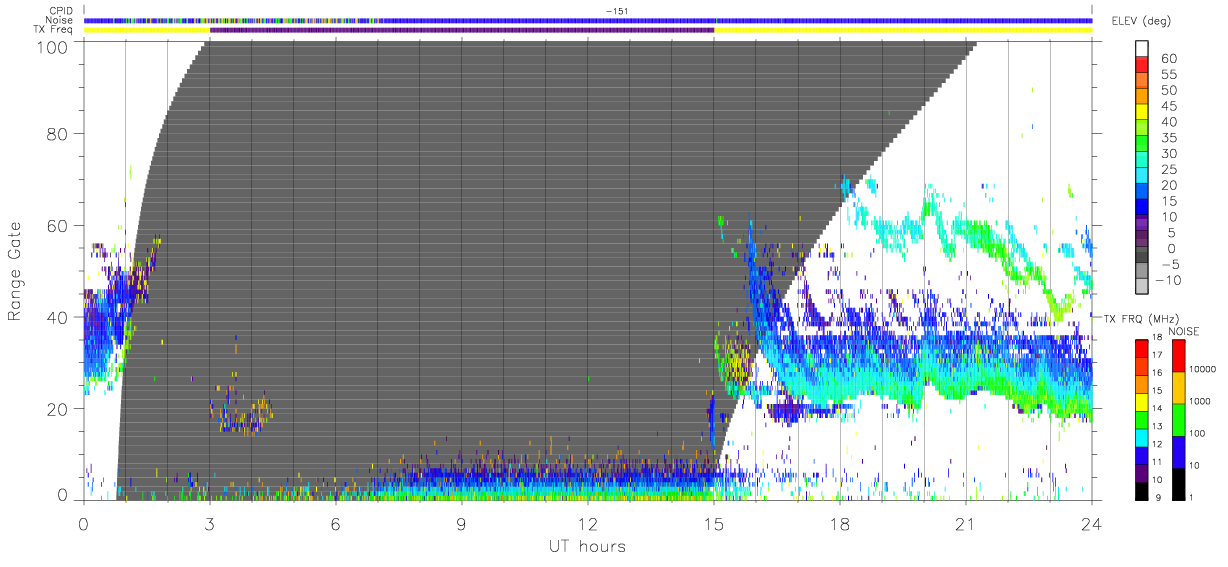Click the 18 tick on UT hours axis

point(840,524)
